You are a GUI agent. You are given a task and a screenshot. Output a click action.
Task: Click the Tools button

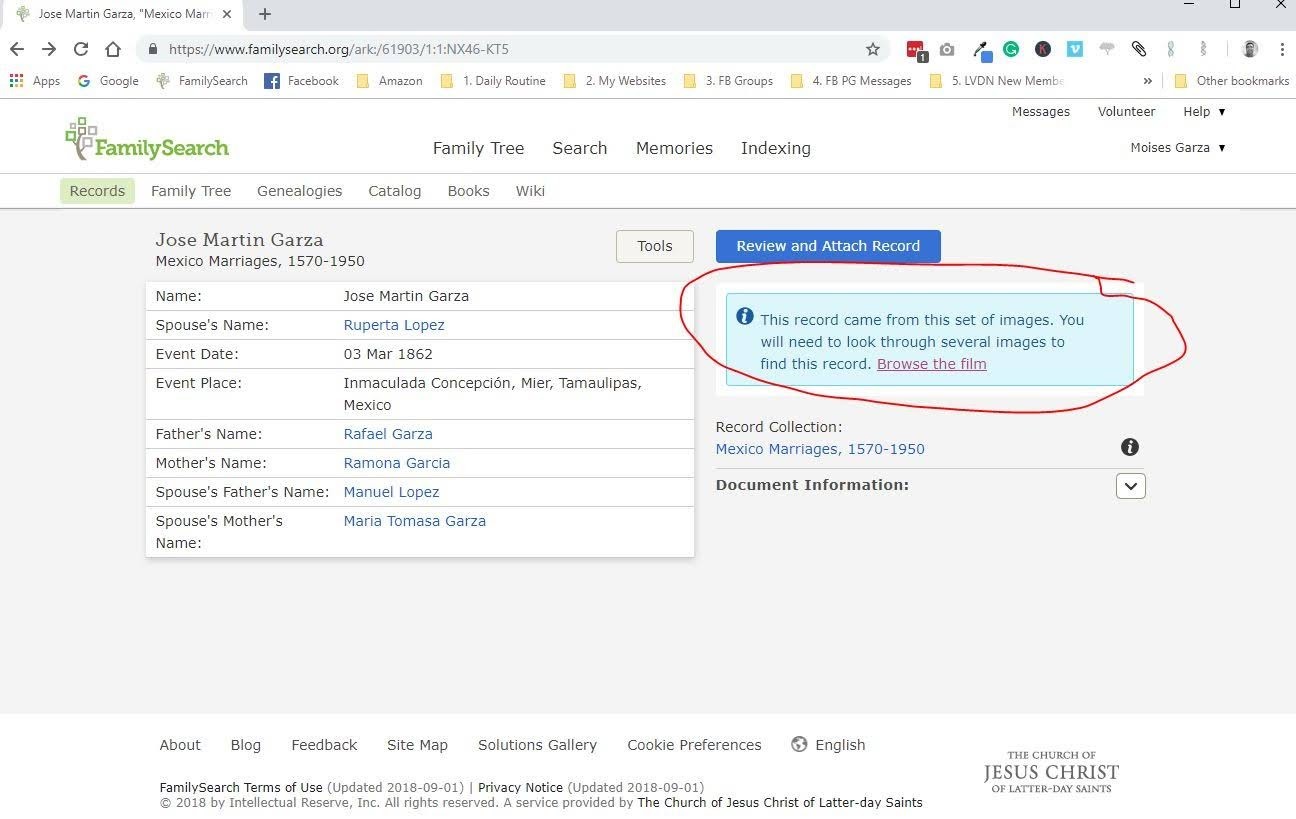655,246
